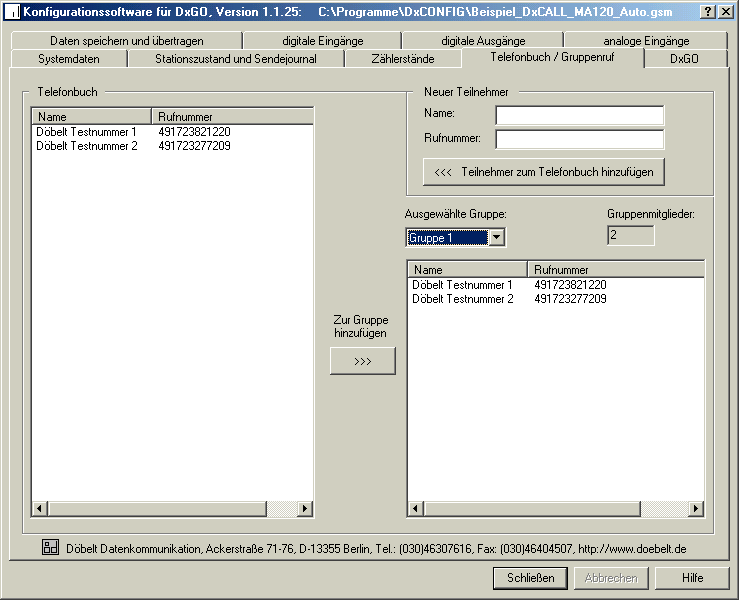
Task: Open the Systemdaten tab
Action: 69,58
